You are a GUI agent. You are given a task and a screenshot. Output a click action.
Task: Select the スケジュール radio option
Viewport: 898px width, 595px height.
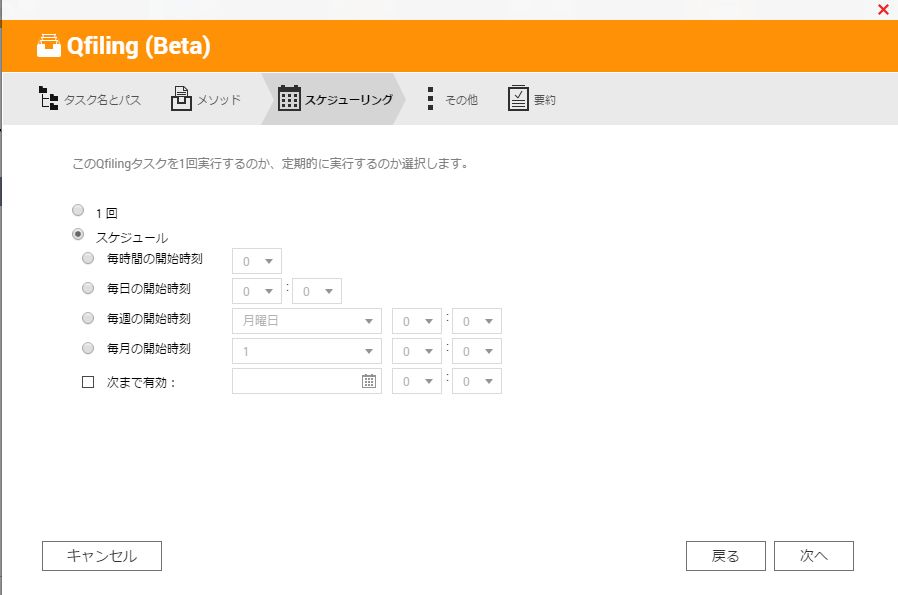[x=78, y=234]
